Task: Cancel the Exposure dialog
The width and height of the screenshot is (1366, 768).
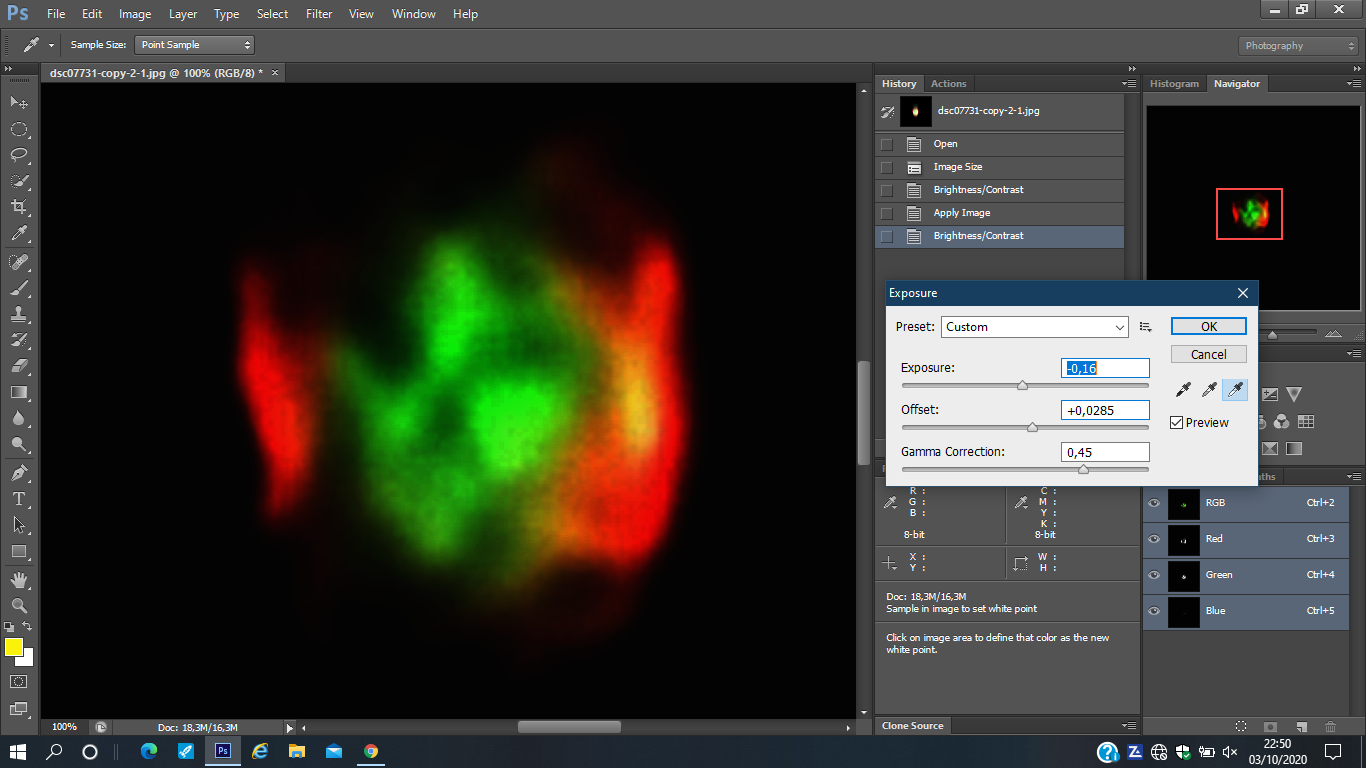Action: [x=1208, y=354]
